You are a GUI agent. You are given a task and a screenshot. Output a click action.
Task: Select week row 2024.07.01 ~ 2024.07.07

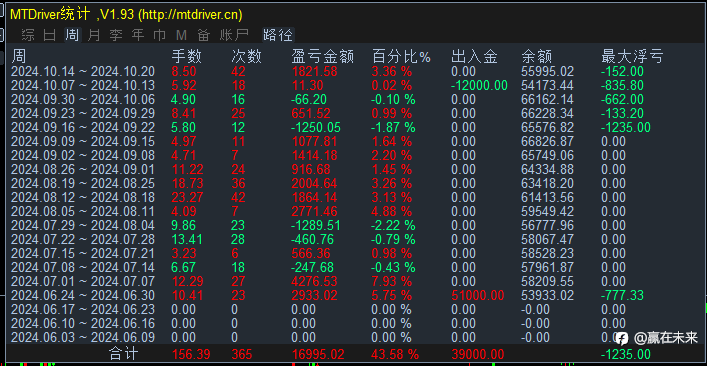point(354,281)
